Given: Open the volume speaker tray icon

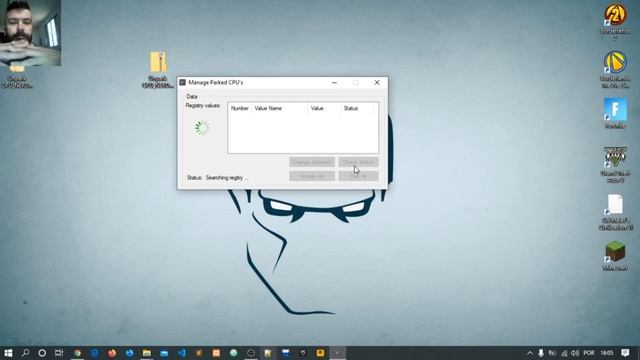Looking at the screenshot, I should (x=575, y=353).
